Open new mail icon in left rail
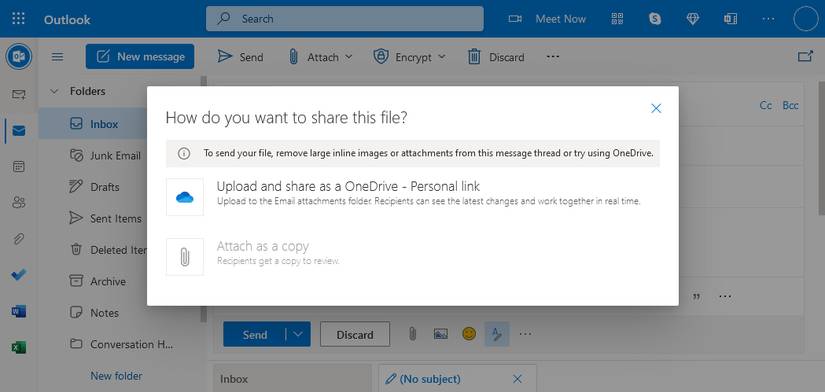 tap(18, 95)
